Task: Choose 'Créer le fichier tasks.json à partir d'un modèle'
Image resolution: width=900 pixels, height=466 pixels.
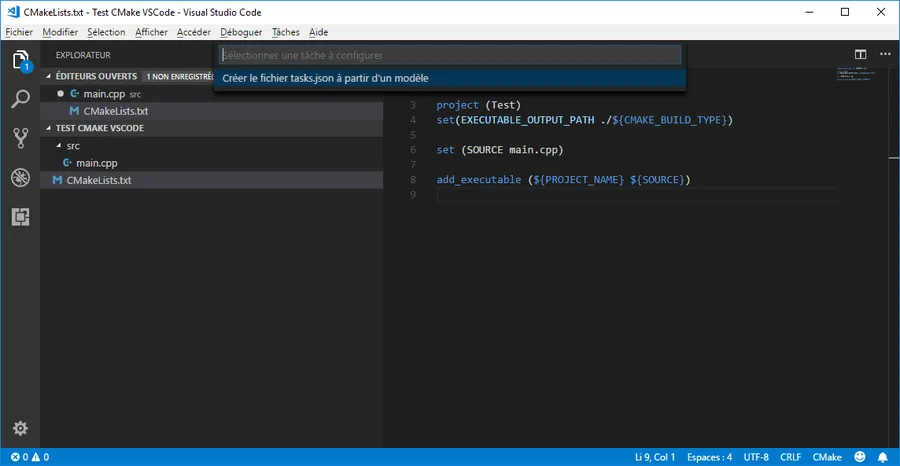Action: [x=449, y=79]
